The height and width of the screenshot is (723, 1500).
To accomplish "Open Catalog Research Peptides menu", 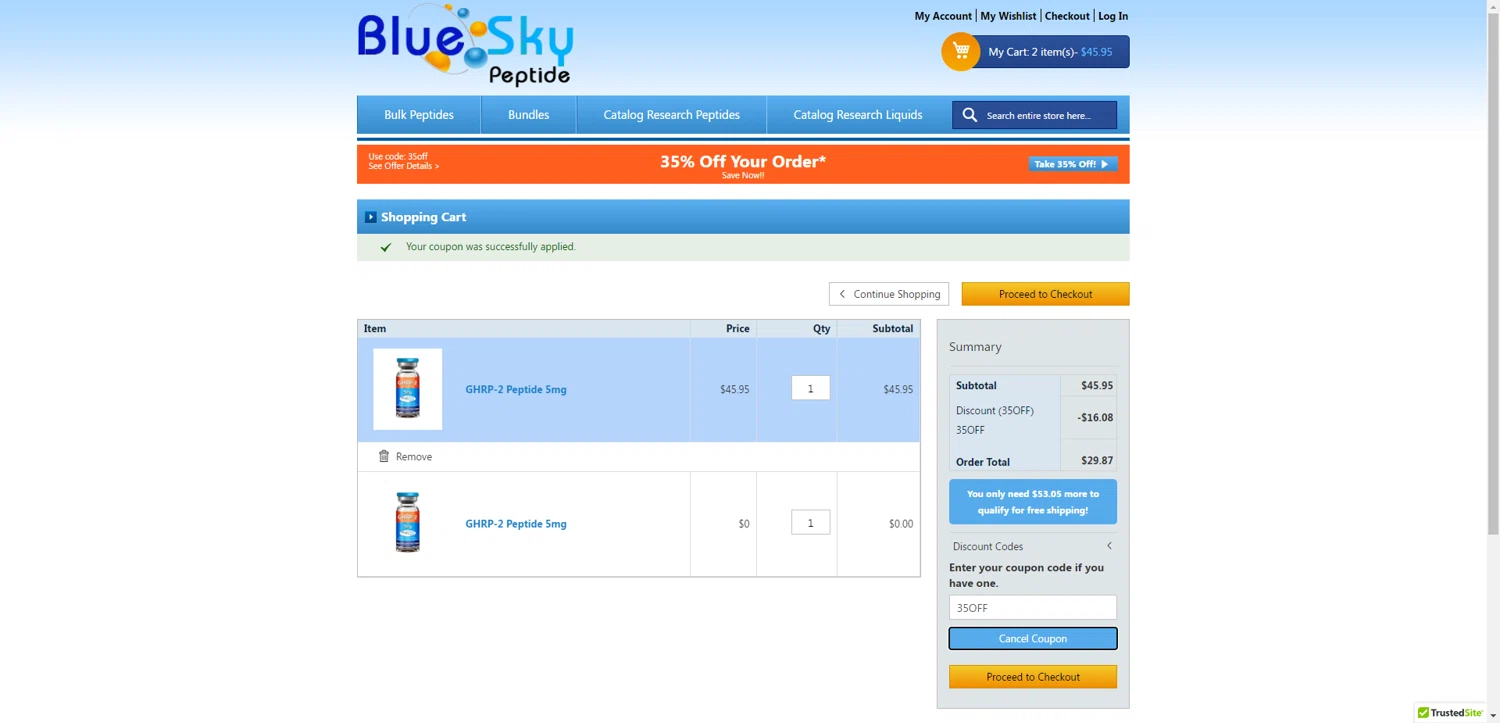I will click(x=671, y=115).
